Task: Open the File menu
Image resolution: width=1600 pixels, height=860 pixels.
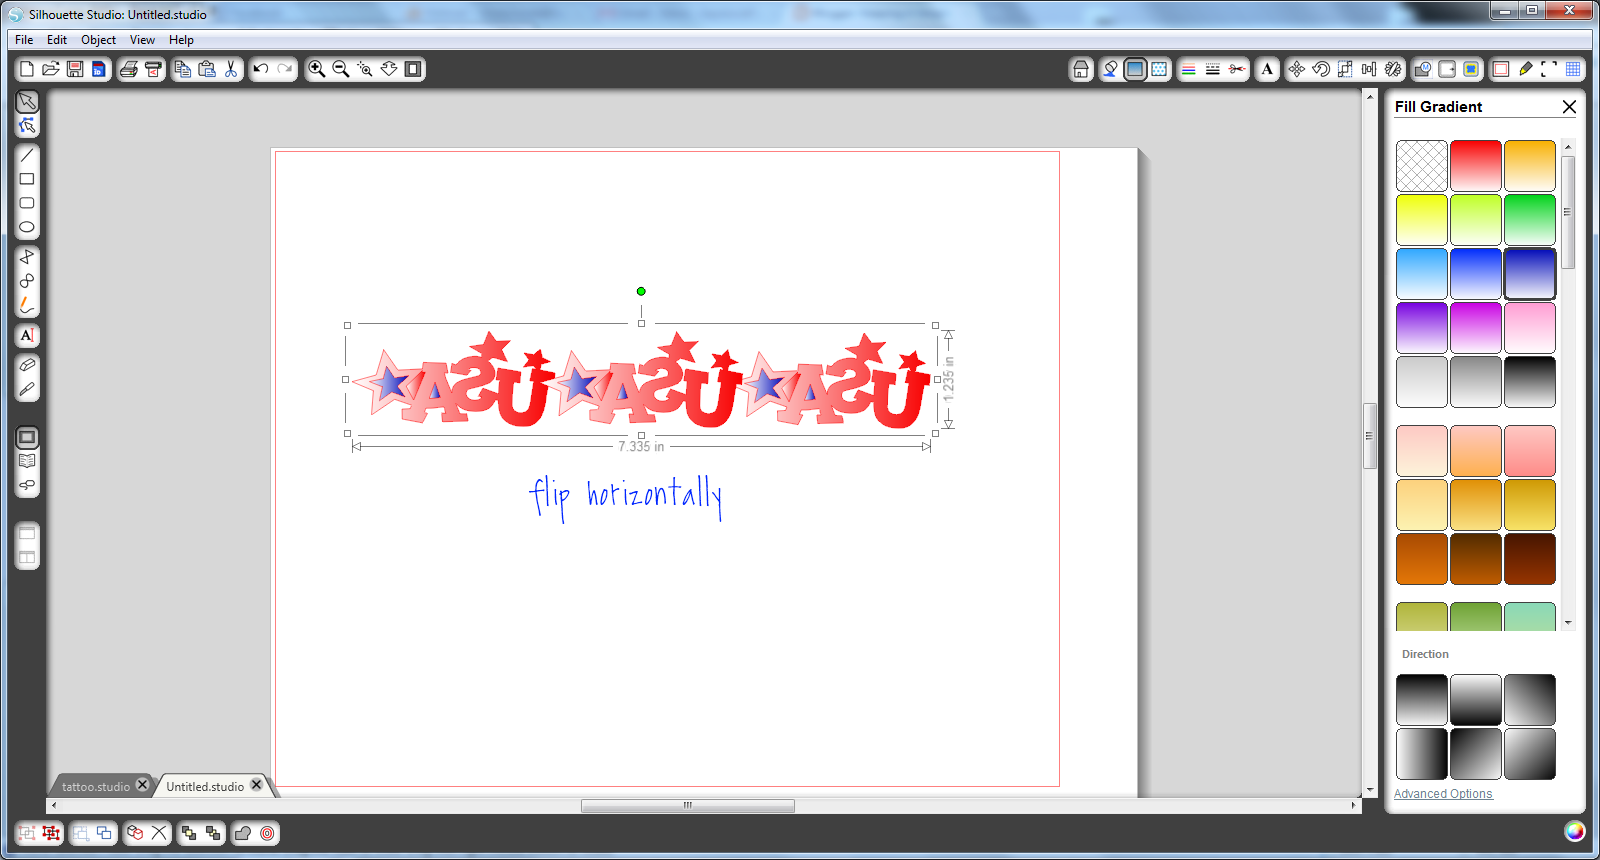Action: click(24, 40)
